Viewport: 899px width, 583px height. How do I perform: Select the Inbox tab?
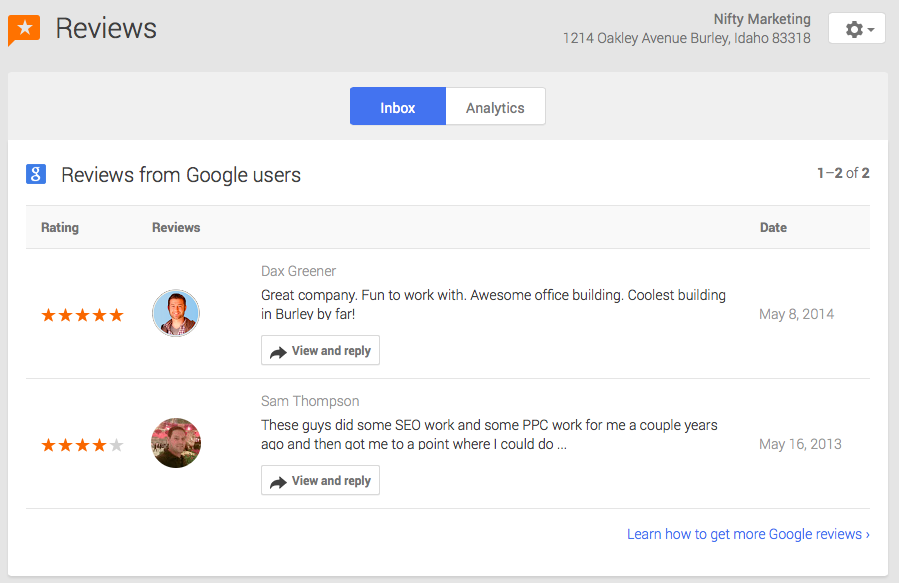click(x=397, y=107)
